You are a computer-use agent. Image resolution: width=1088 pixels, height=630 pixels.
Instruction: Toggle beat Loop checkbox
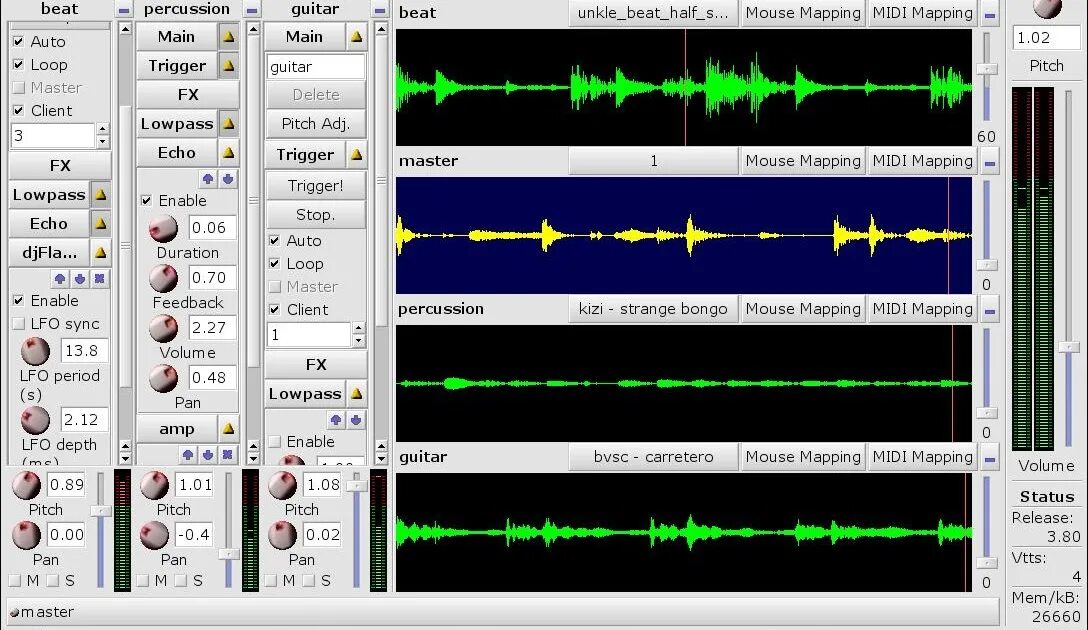19,65
